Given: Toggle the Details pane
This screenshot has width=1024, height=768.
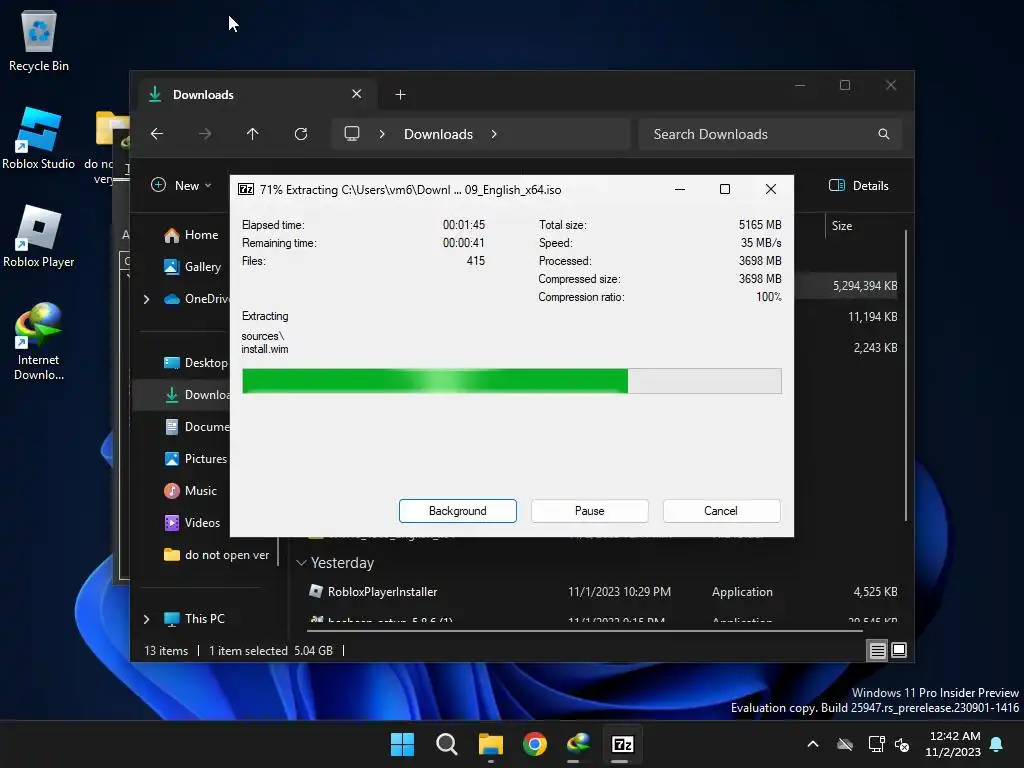Looking at the screenshot, I should point(859,185).
